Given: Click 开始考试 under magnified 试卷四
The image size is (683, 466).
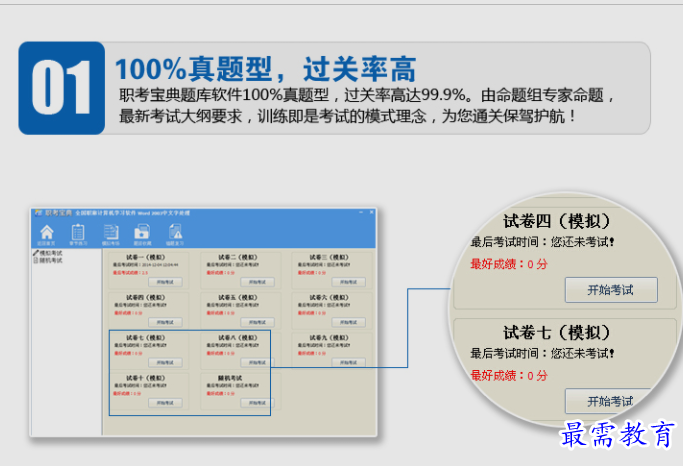Looking at the screenshot, I should tap(611, 290).
